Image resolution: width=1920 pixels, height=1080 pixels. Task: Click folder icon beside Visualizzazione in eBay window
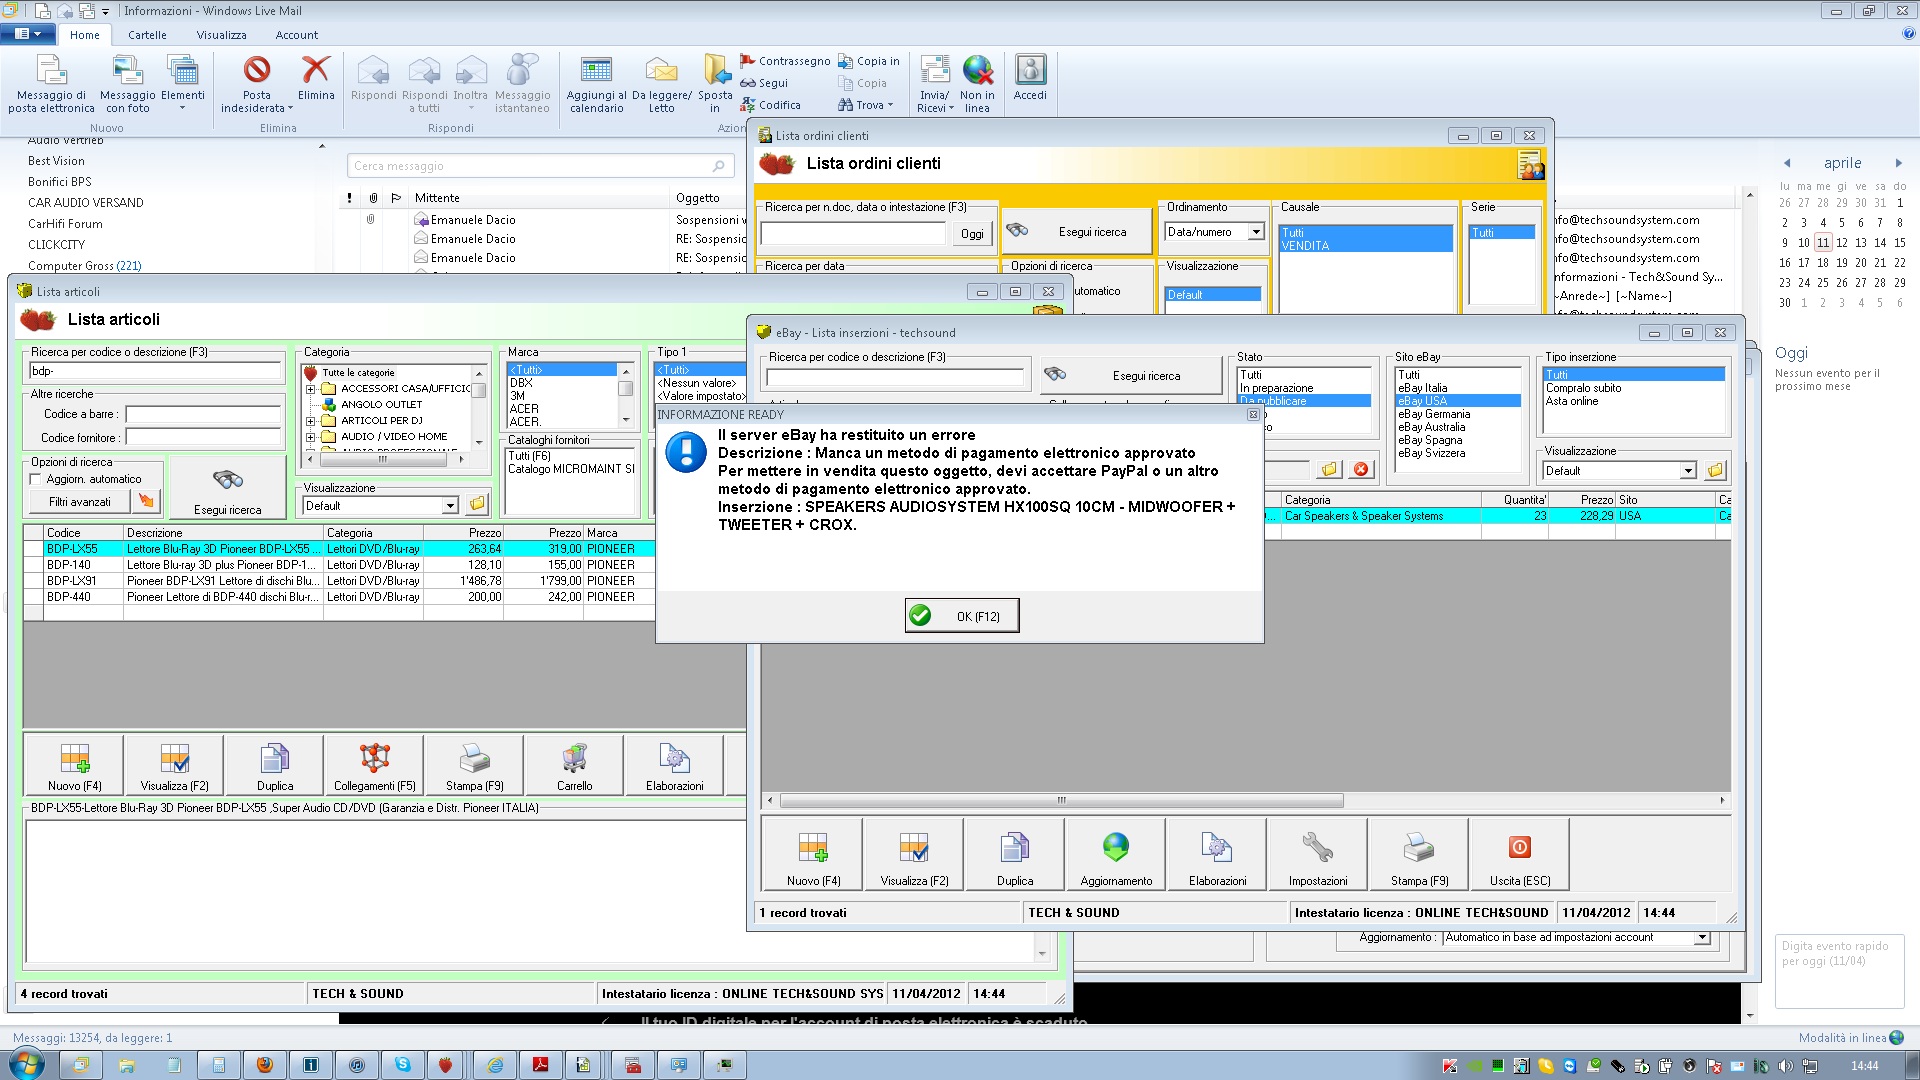coord(1715,470)
